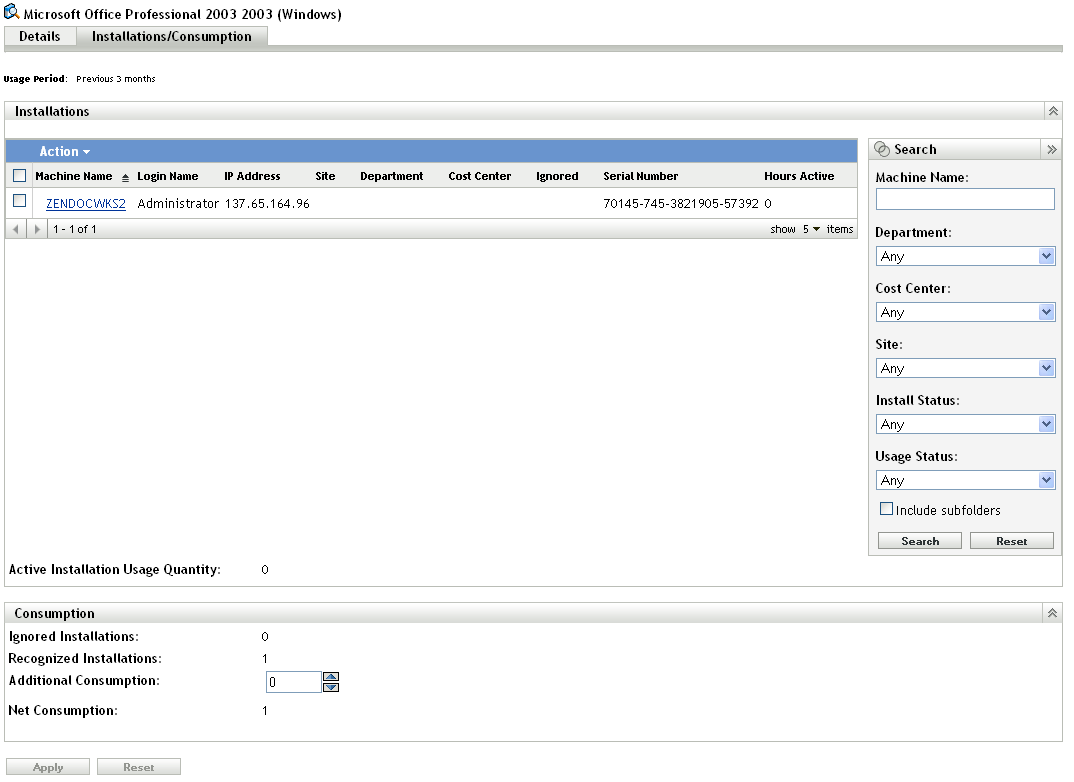Click the Machine Name column header
Screen dimensions: 1074x782
(74, 176)
